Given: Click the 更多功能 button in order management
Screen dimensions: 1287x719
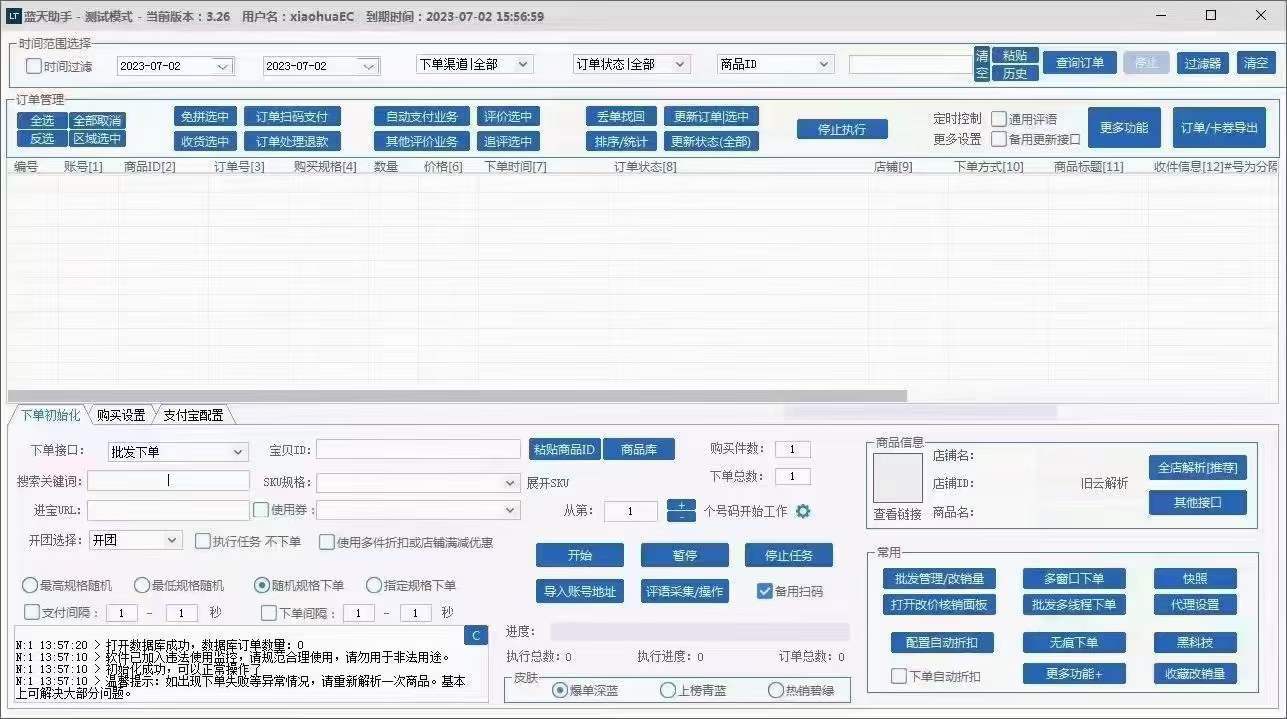Looking at the screenshot, I should click(x=1125, y=128).
